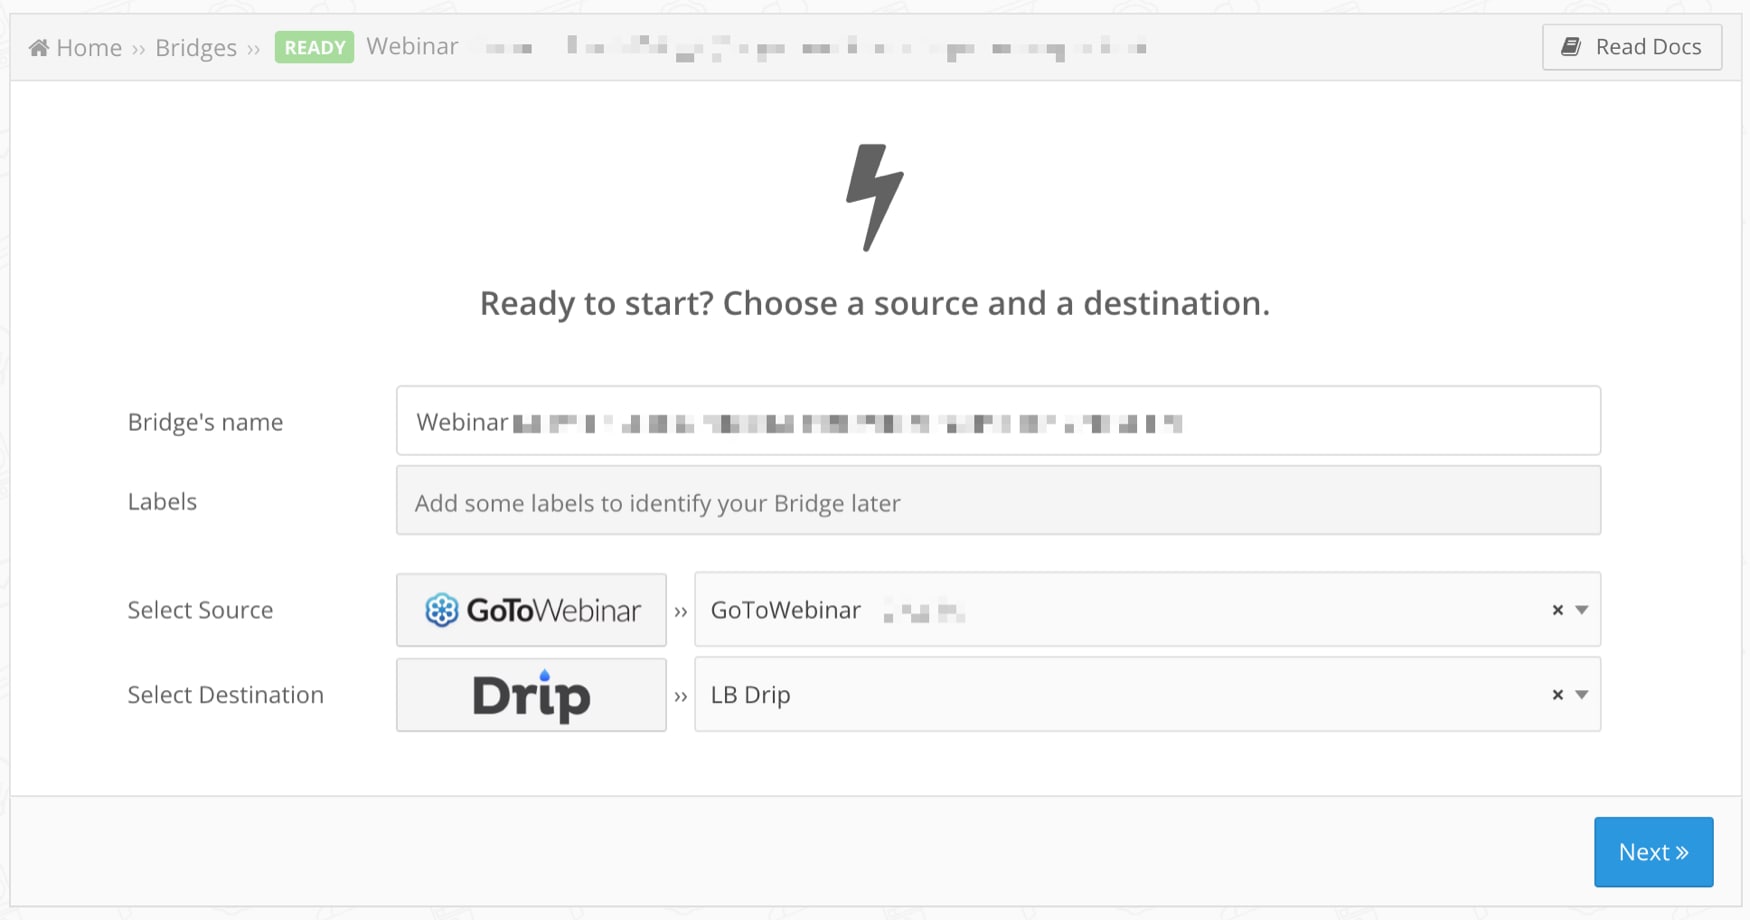Image resolution: width=1750 pixels, height=922 pixels.
Task: Expand the destination dropdown arrow
Action: (x=1582, y=695)
